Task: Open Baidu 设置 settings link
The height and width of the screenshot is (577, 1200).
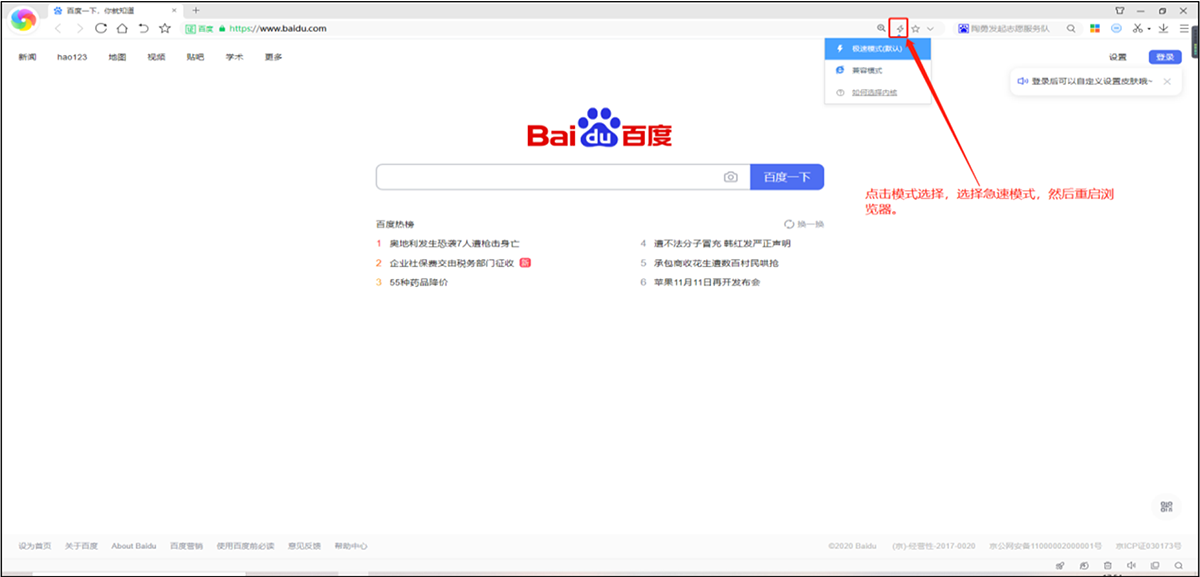Action: [1117, 57]
